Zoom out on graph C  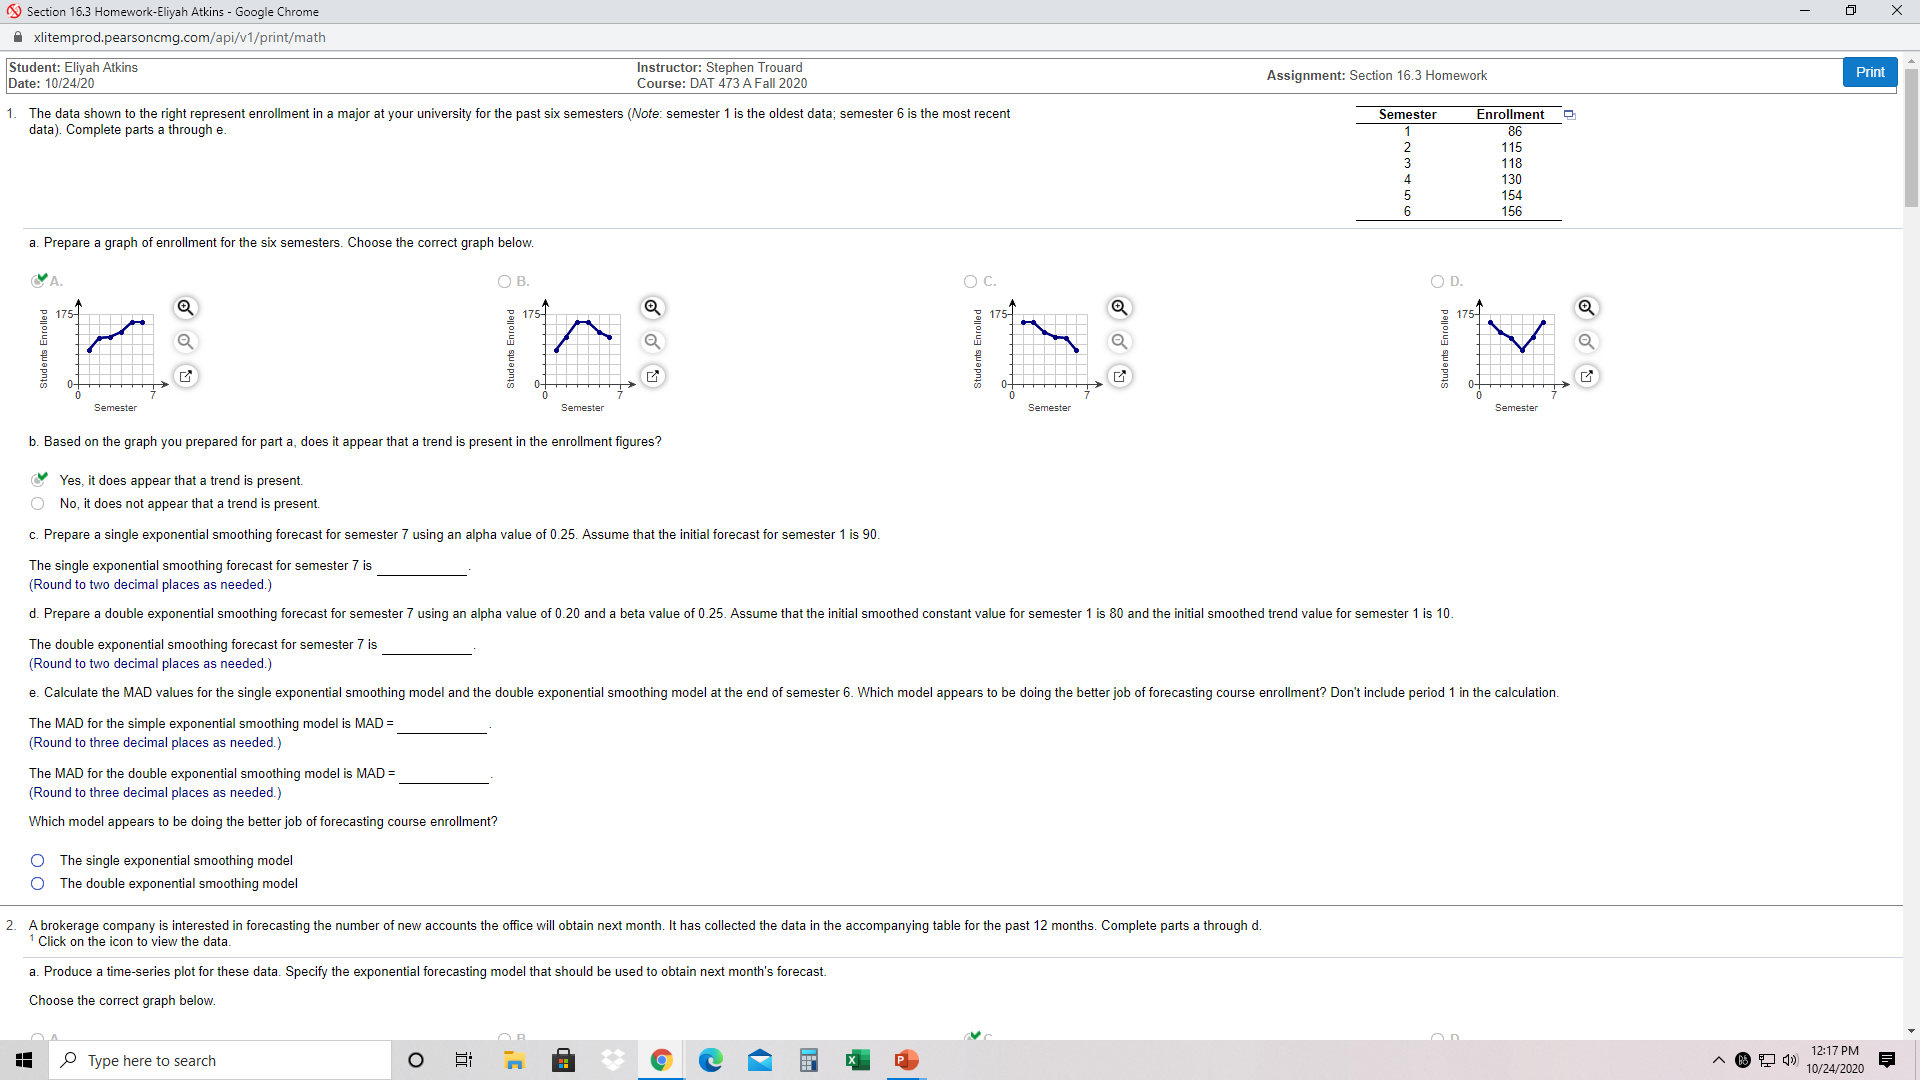(x=1119, y=341)
